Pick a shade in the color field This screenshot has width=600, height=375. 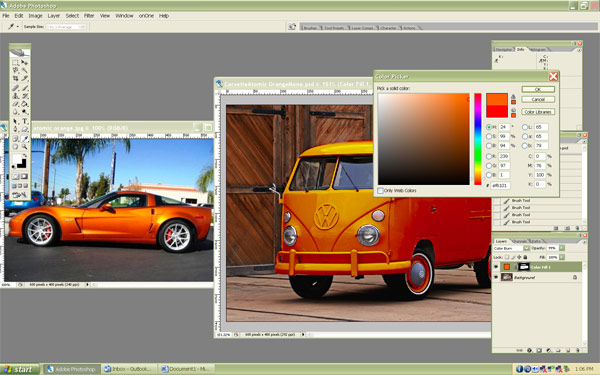point(424,139)
